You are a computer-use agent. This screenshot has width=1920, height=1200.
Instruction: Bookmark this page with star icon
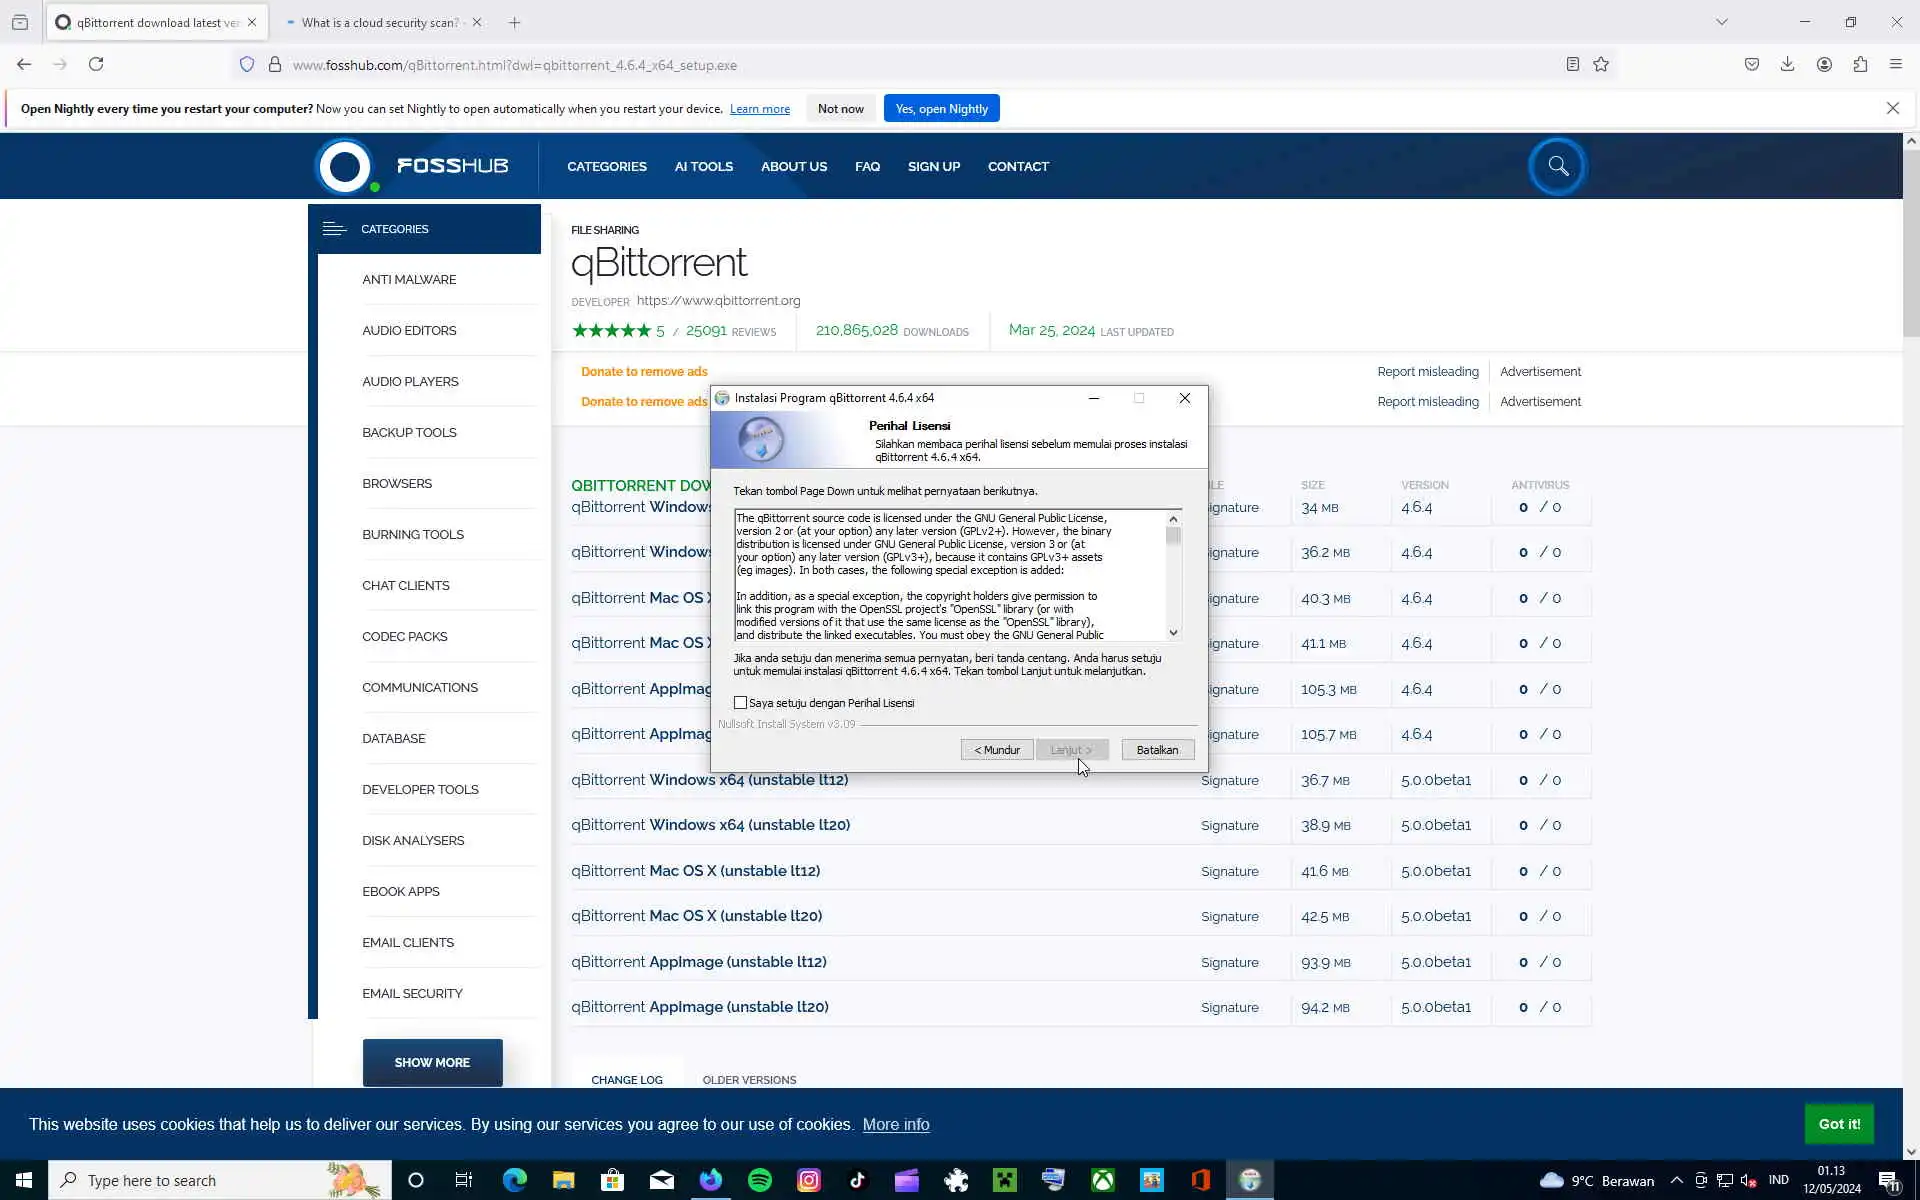coord(1601,64)
